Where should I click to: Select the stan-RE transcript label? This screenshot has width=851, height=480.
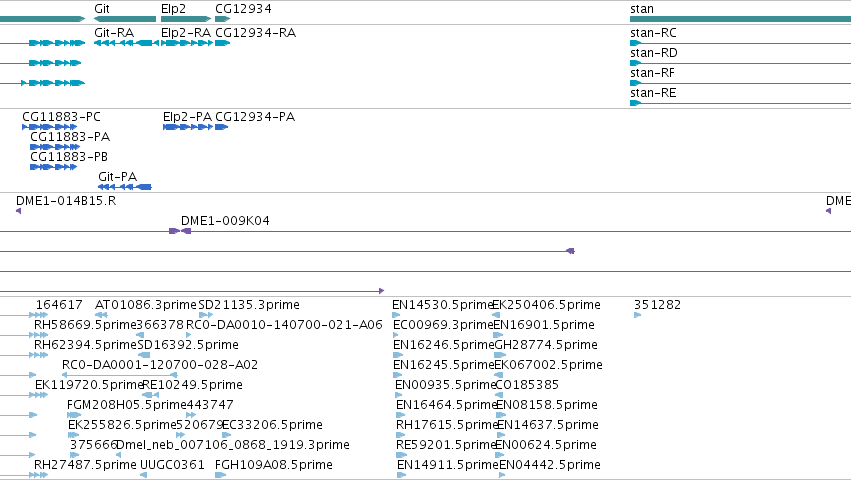tap(653, 93)
